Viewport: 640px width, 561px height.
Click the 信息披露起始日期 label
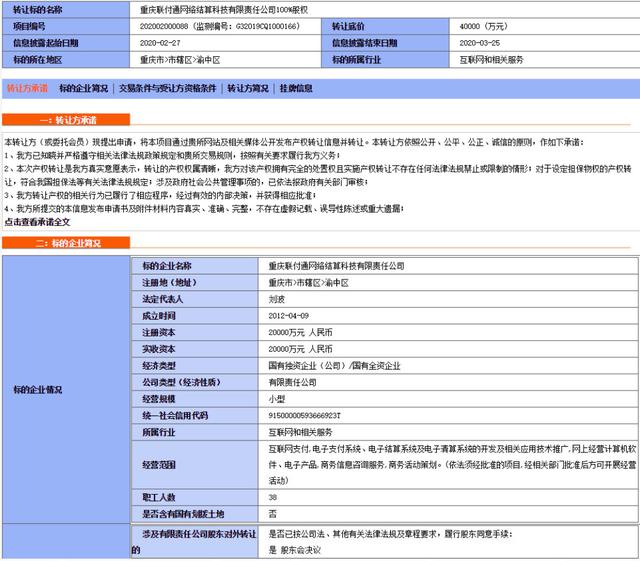[x=46, y=43]
